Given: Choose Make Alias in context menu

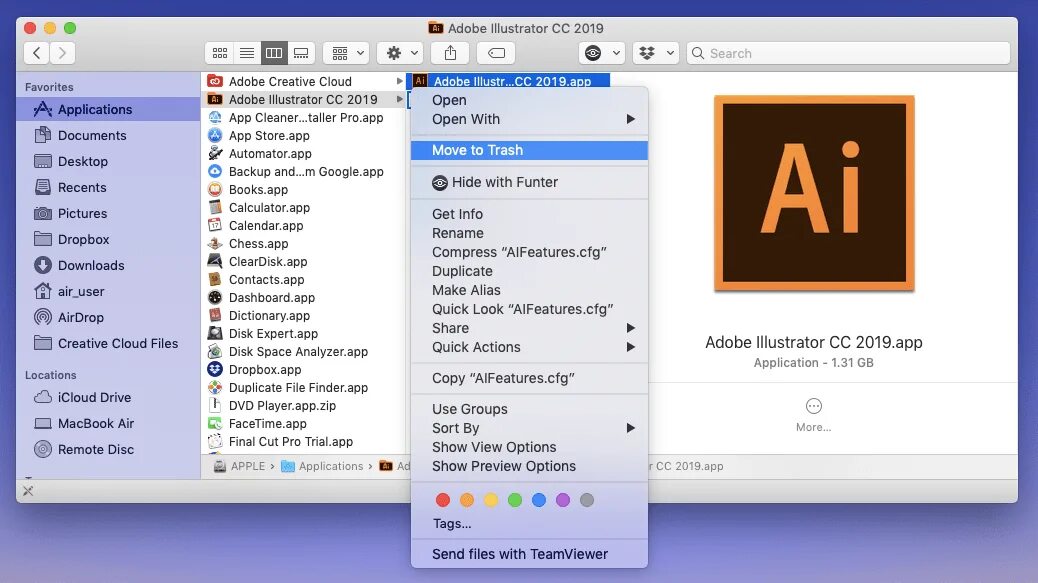Looking at the screenshot, I should coord(529,290).
